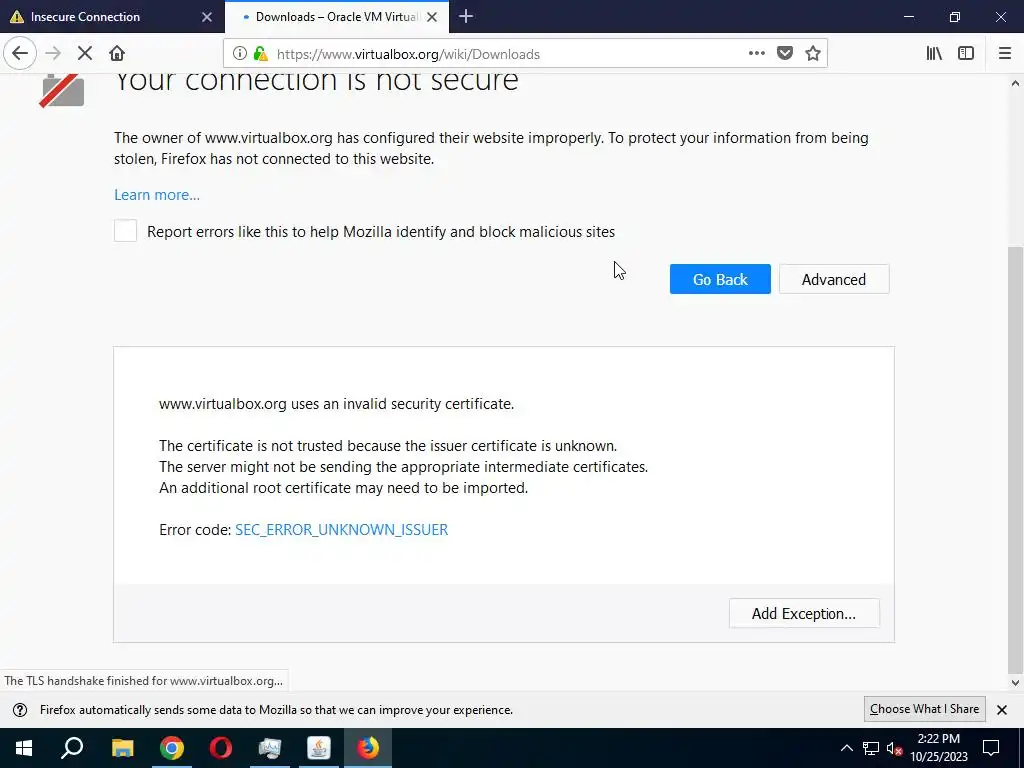Open a new tab
The image size is (1024, 768).
466,16
